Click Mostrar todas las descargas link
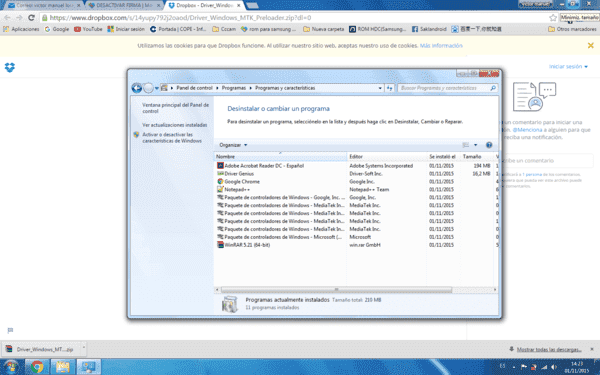Viewport: 600px width, 375px height. pos(549,349)
